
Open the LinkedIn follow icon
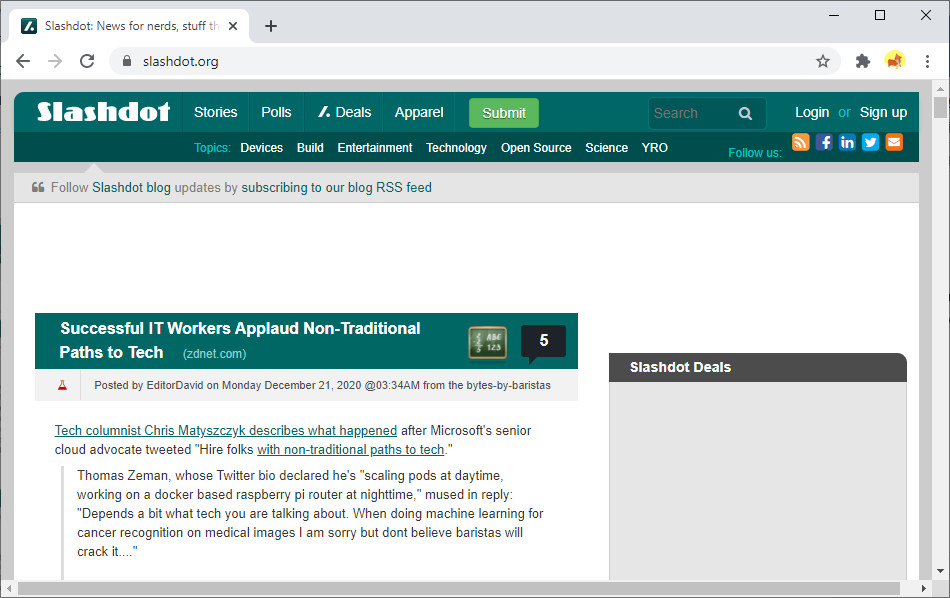[x=847, y=142]
